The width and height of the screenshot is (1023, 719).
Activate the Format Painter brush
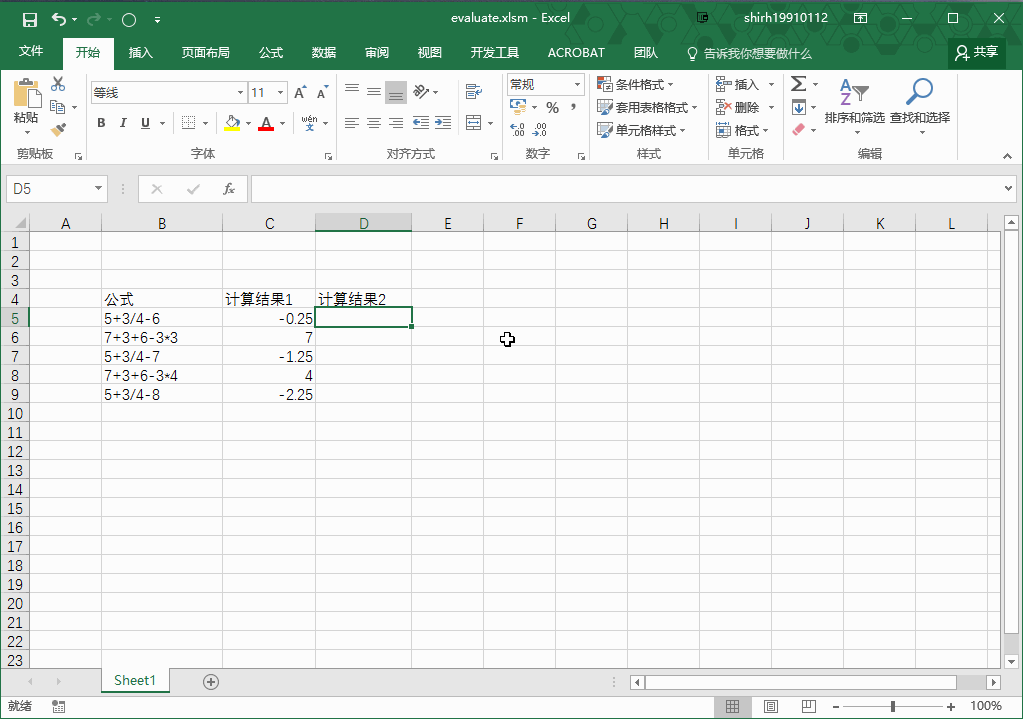tap(58, 129)
